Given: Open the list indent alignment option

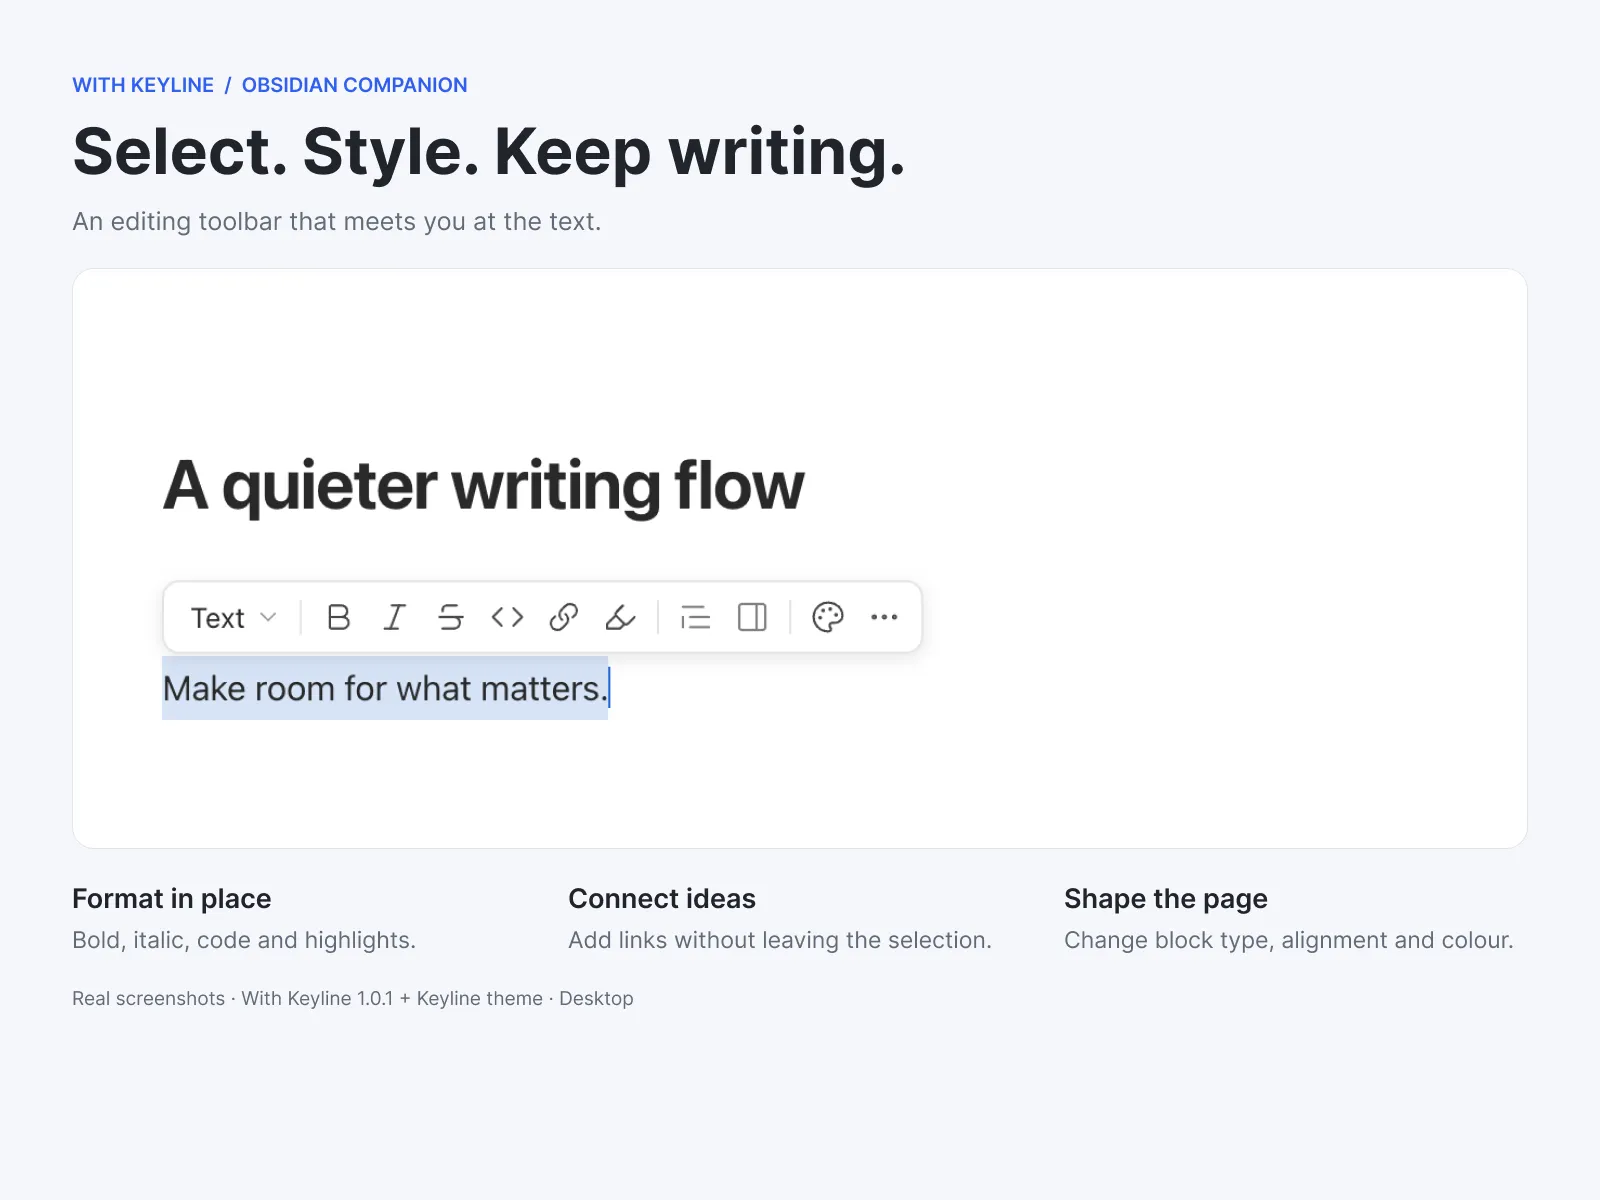Looking at the screenshot, I should click(695, 617).
